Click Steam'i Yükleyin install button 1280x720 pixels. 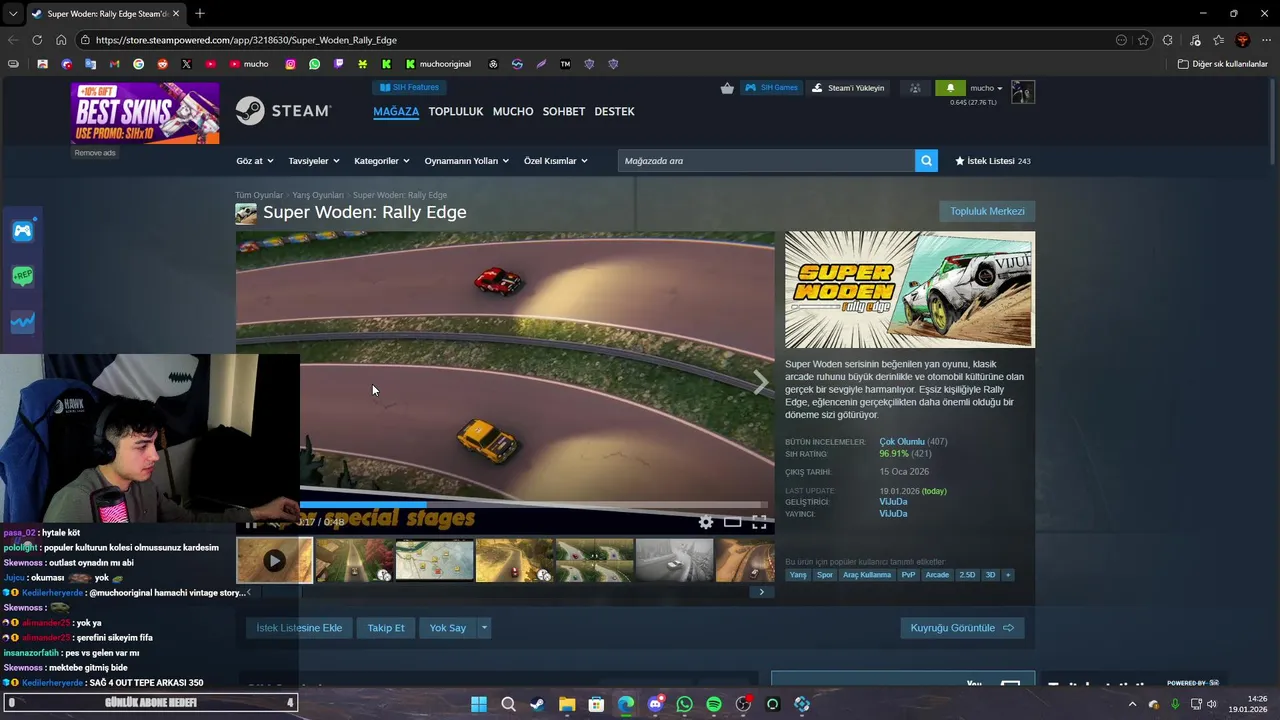point(848,88)
